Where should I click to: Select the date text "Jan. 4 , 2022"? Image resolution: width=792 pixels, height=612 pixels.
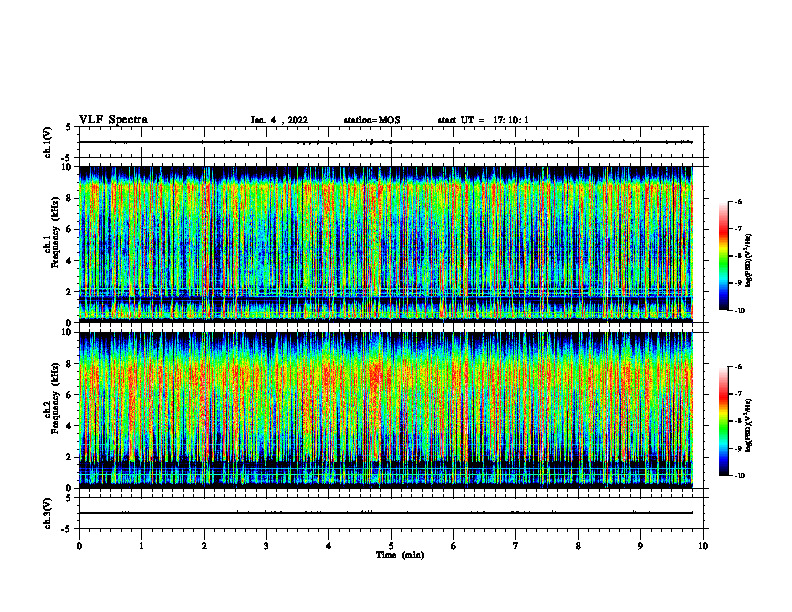coord(279,120)
